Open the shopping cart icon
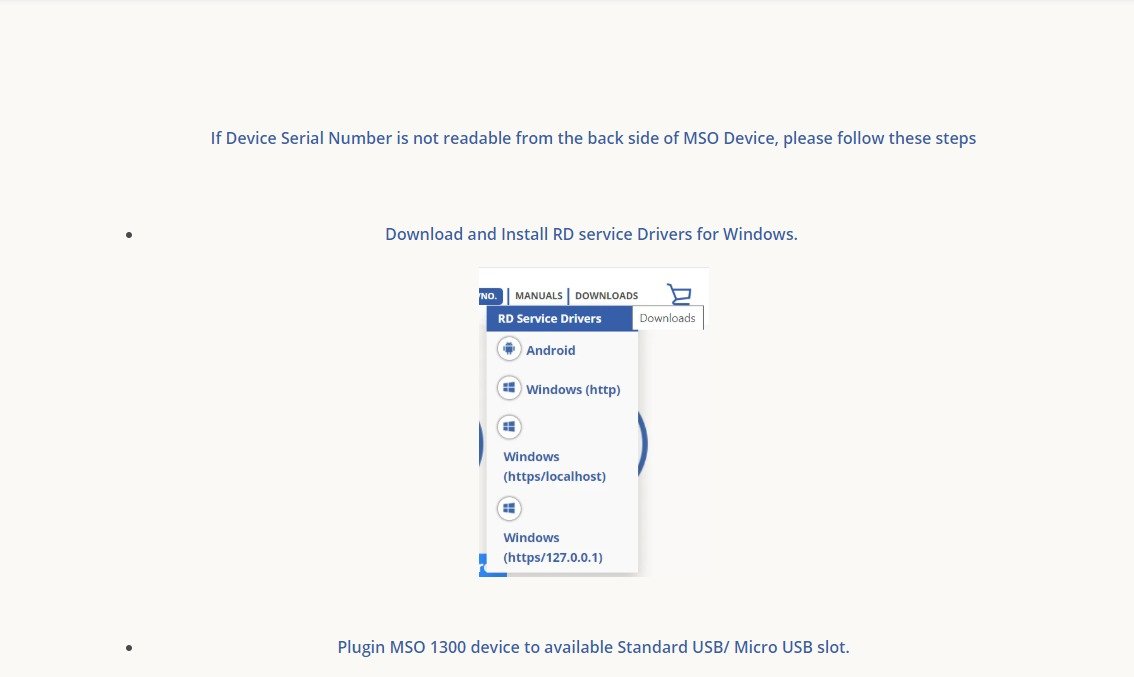 point(679,294)
